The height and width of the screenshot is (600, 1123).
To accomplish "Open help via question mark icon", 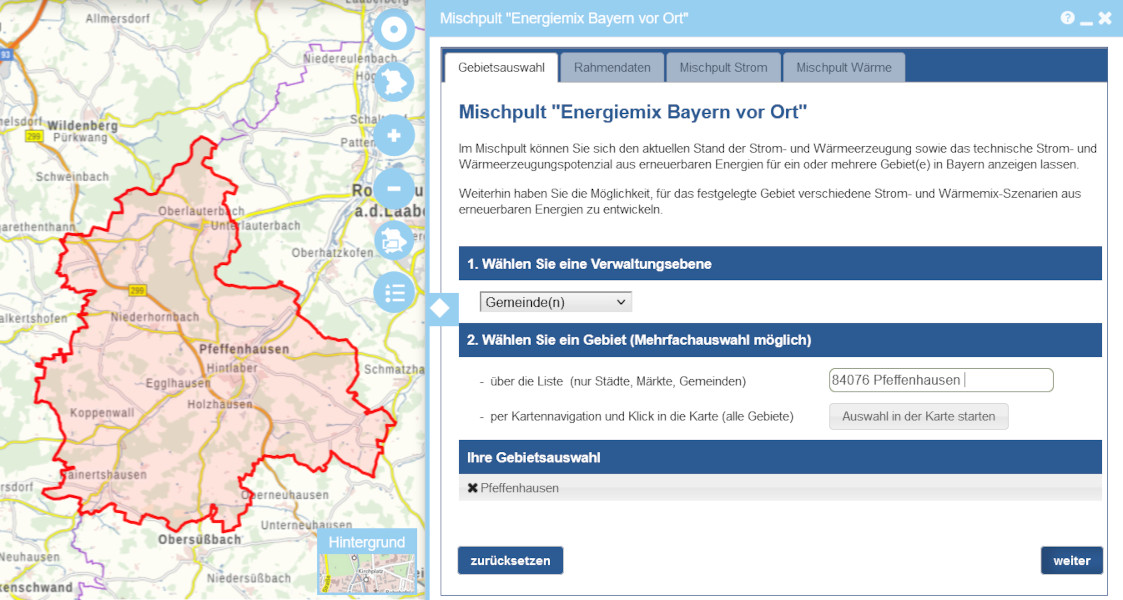I will [1067, 18].
